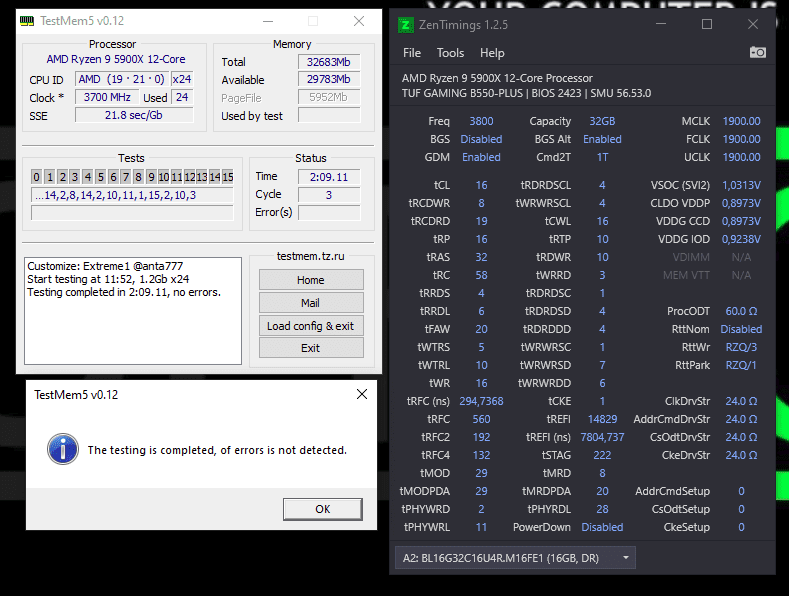The image size is (789, 596).
Task: Click the RttPark value RZQ/1
Action: point(741,365)
